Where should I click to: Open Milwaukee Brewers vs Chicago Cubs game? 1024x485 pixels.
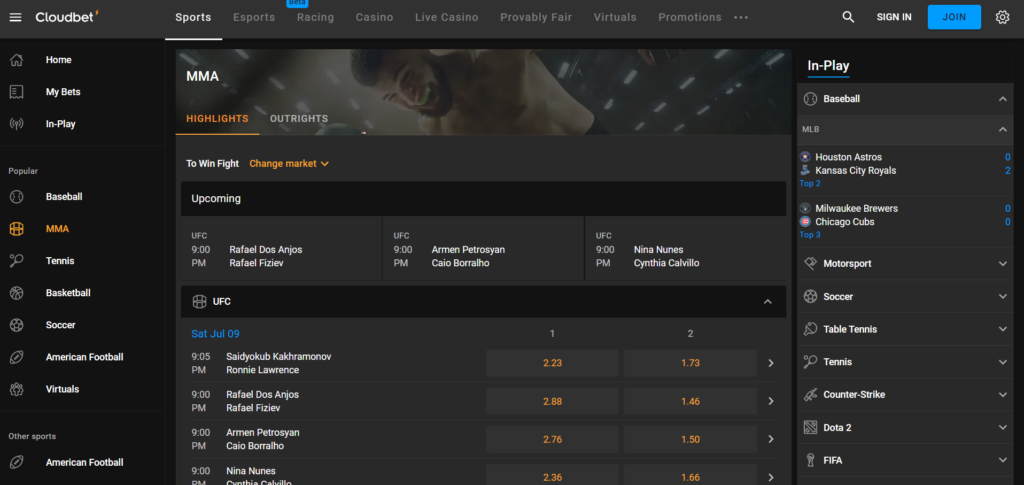(905, 221)
